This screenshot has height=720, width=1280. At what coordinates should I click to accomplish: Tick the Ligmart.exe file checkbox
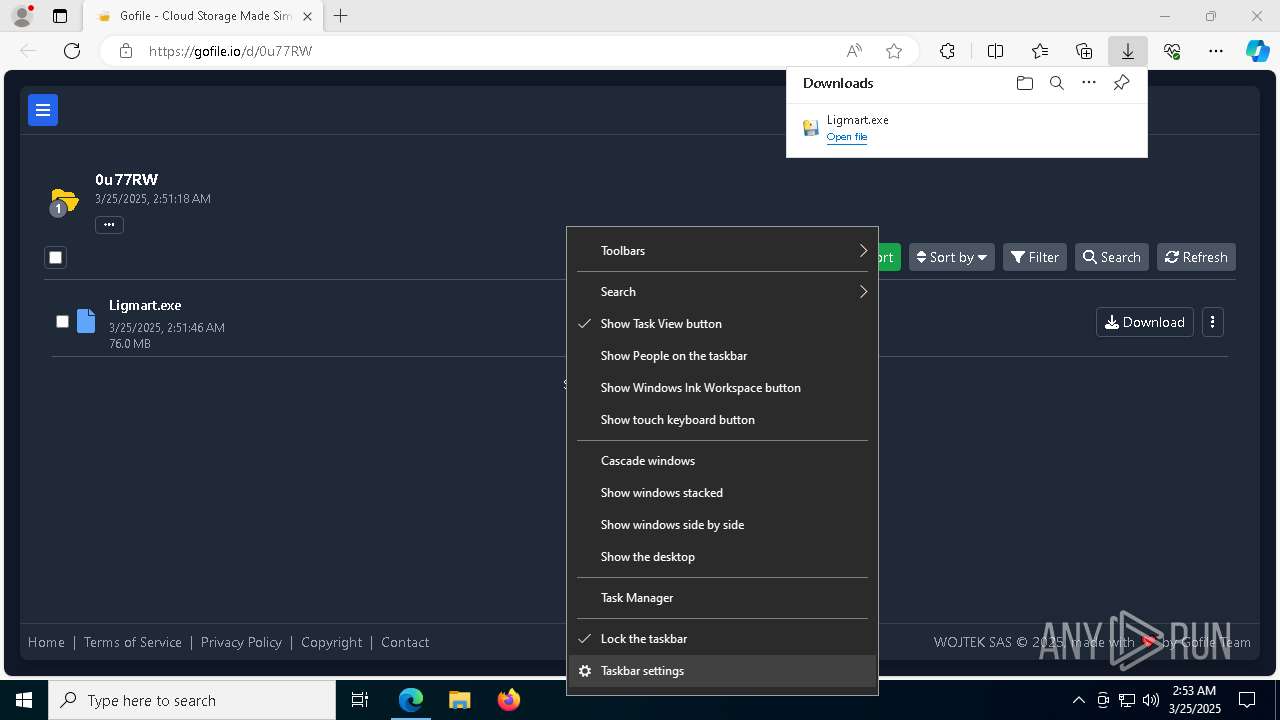[62, 321]
